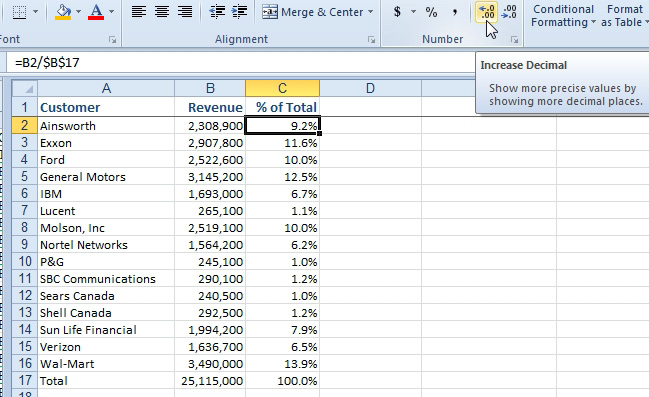Screen dimensions: 649x397
Task: Click the Select All corner button
Action: 25,88
